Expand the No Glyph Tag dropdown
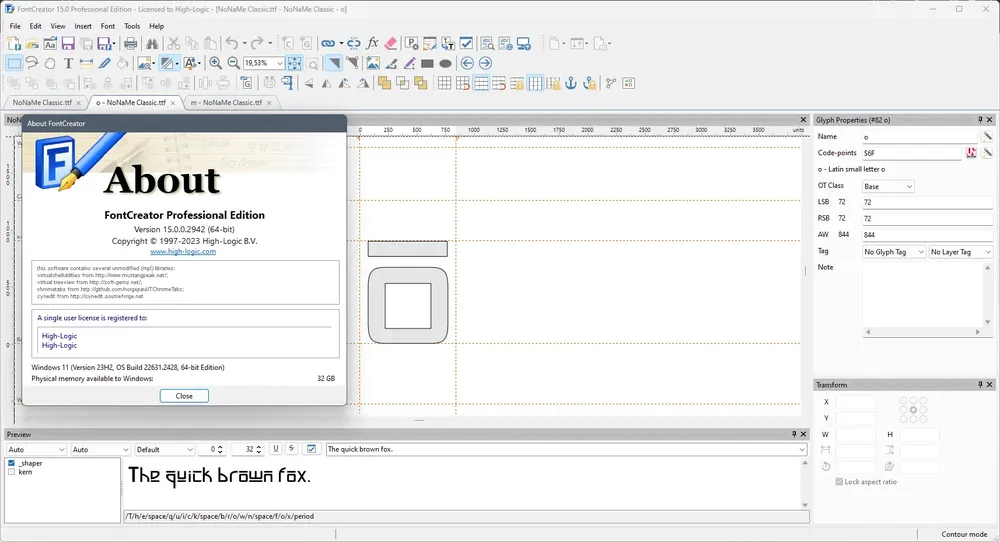The width and height of the screenshot is (1000, 542). 893,252
